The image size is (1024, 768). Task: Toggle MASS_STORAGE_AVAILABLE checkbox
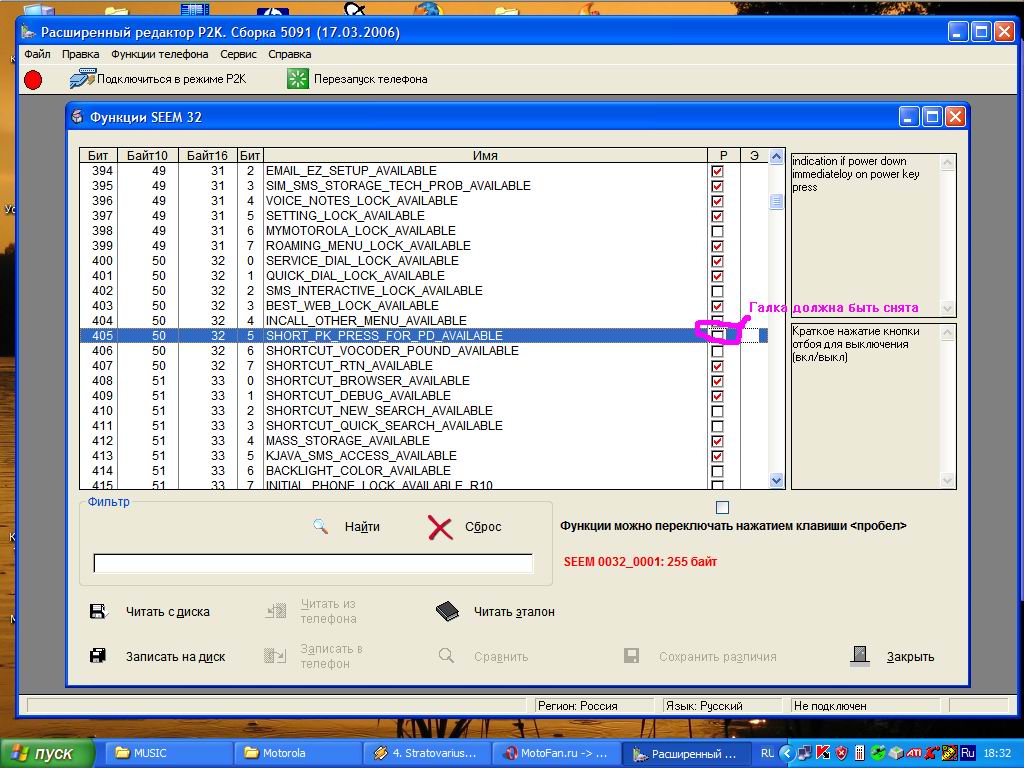tap(717, 441)
